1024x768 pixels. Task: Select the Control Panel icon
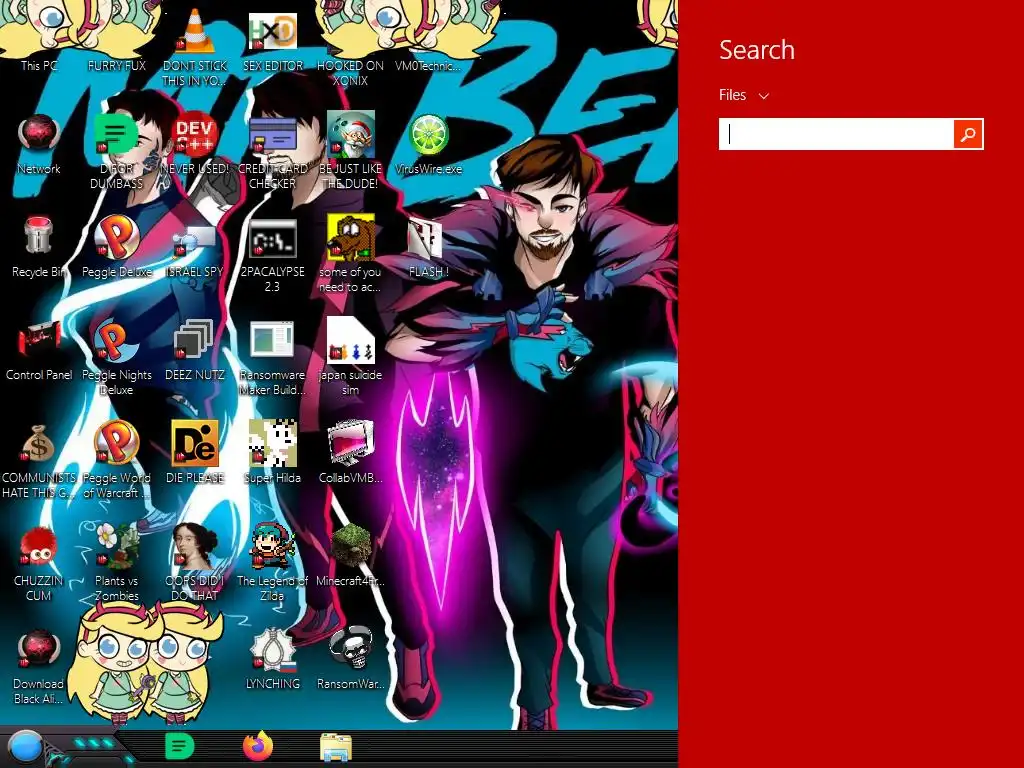[39, 350]
